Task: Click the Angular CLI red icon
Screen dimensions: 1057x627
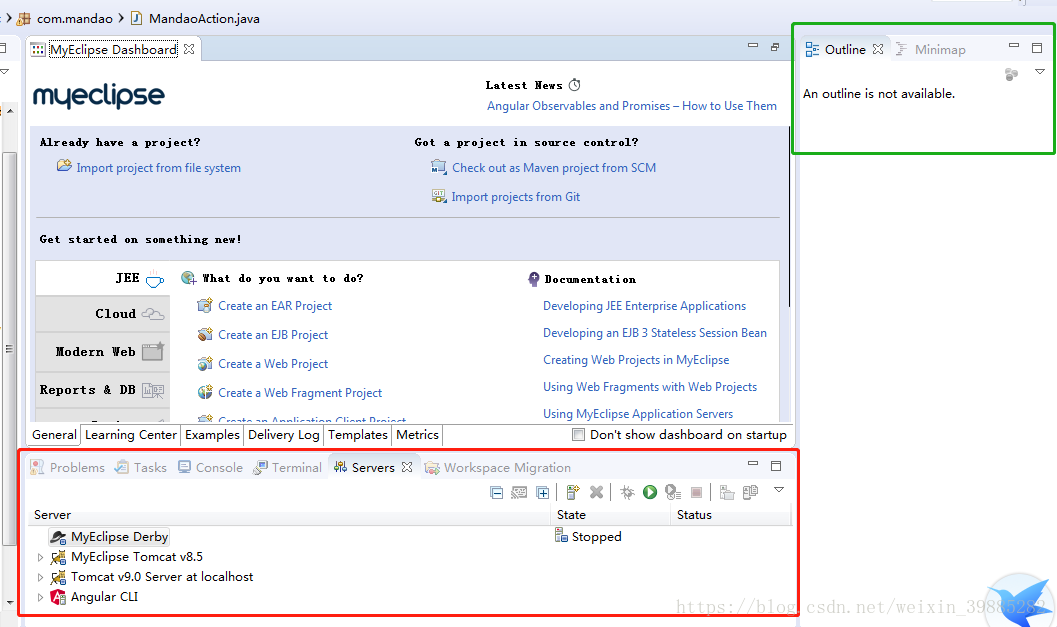Action: [58, 597]
